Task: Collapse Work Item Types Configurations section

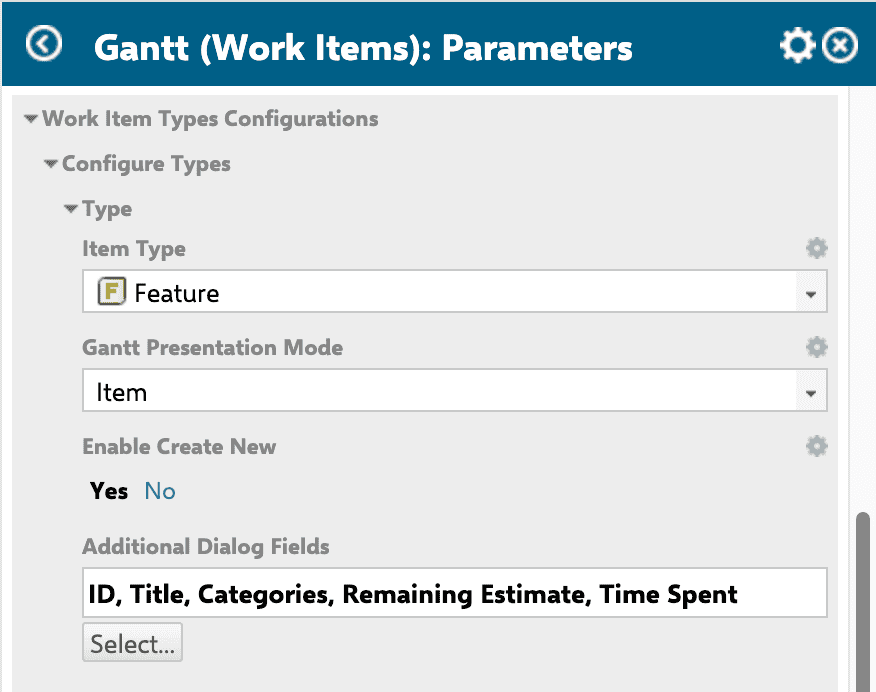Action: (31, 118)
